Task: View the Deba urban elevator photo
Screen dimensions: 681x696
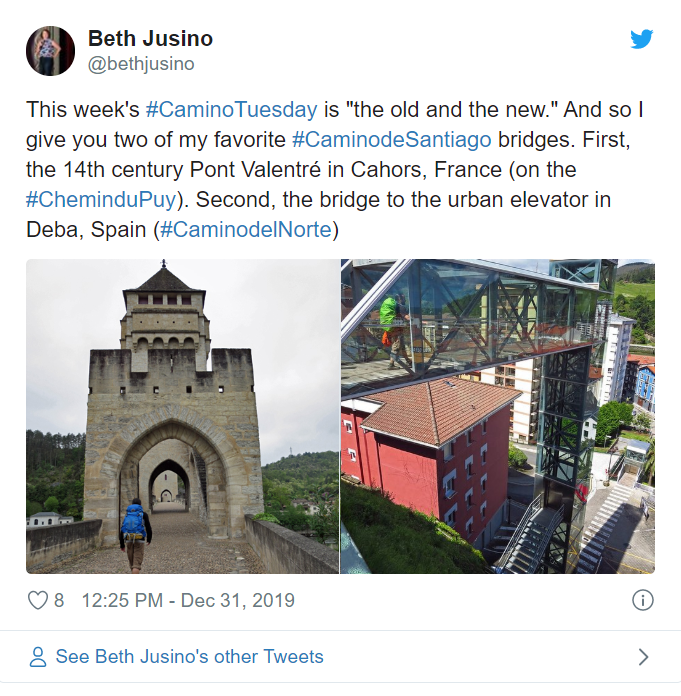Action: [498, 416]
